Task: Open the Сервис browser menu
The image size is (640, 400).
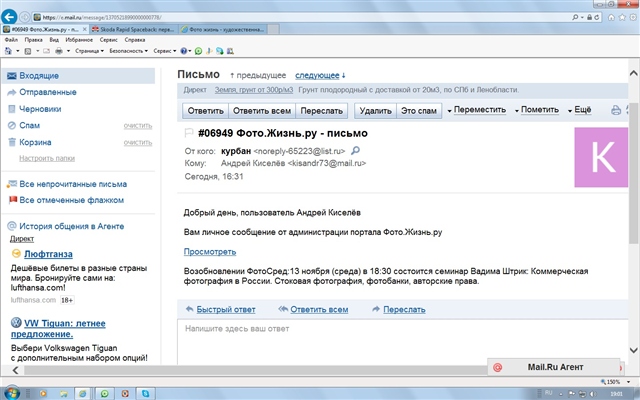Action: coord(102,40)
